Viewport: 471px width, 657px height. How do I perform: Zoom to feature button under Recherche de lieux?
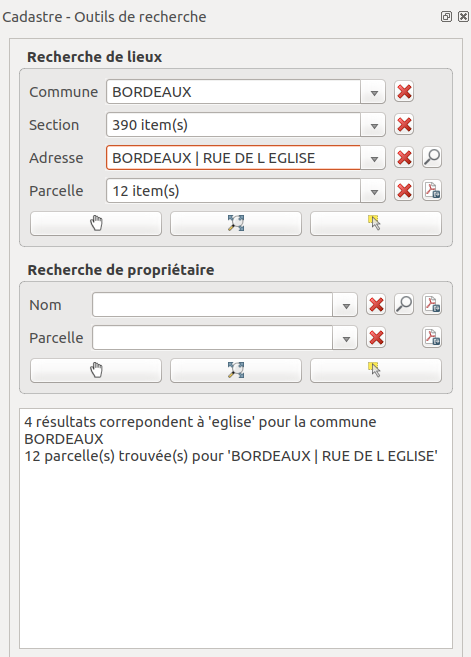[236, 223]
